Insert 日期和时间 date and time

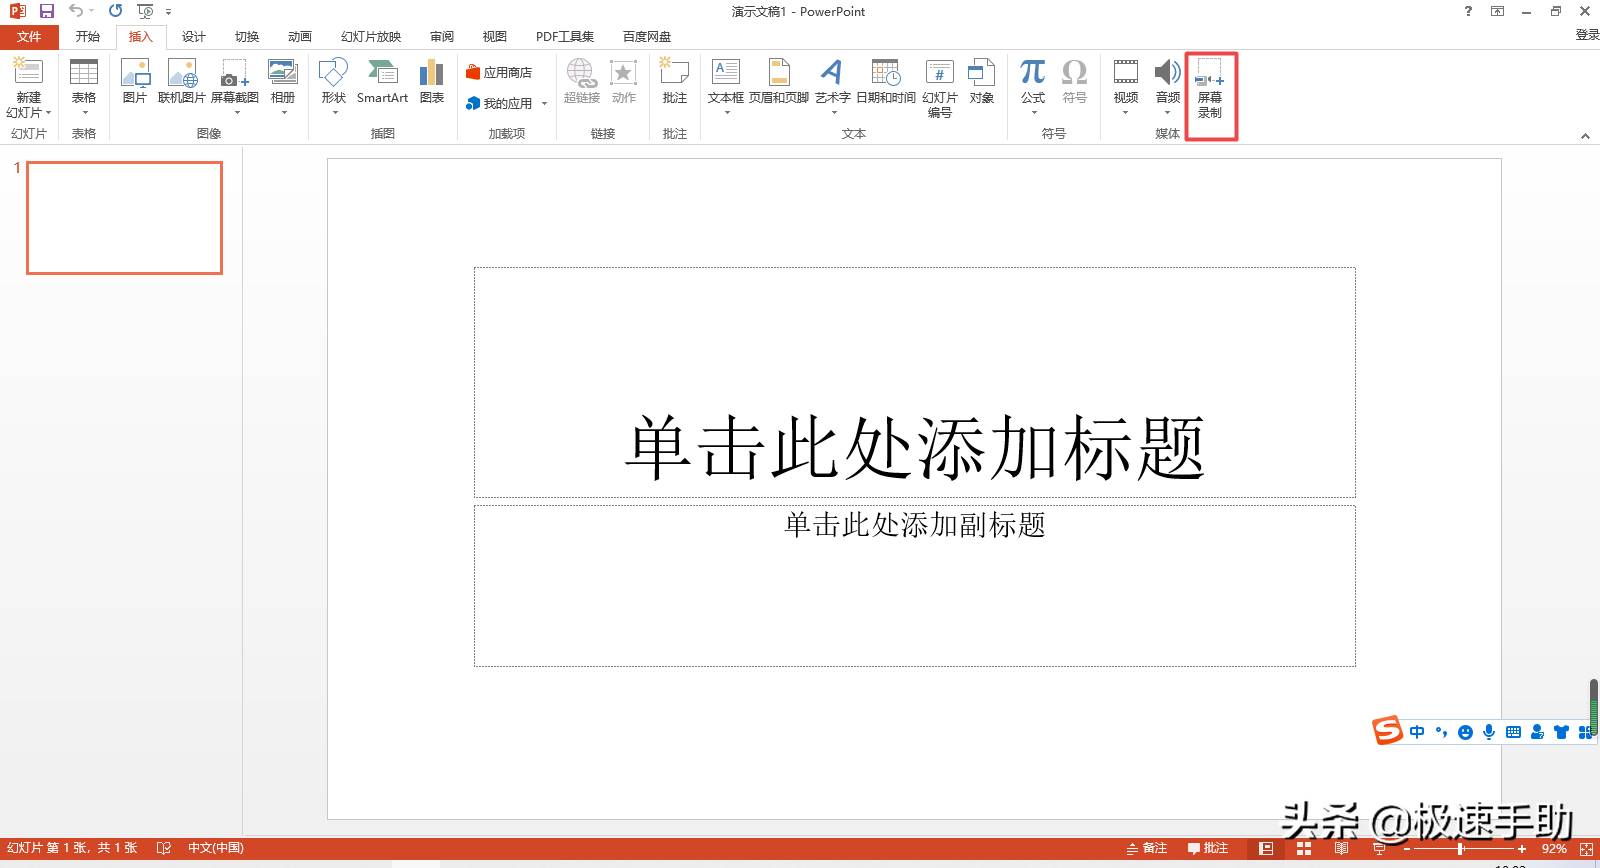(x=886, y=81)
